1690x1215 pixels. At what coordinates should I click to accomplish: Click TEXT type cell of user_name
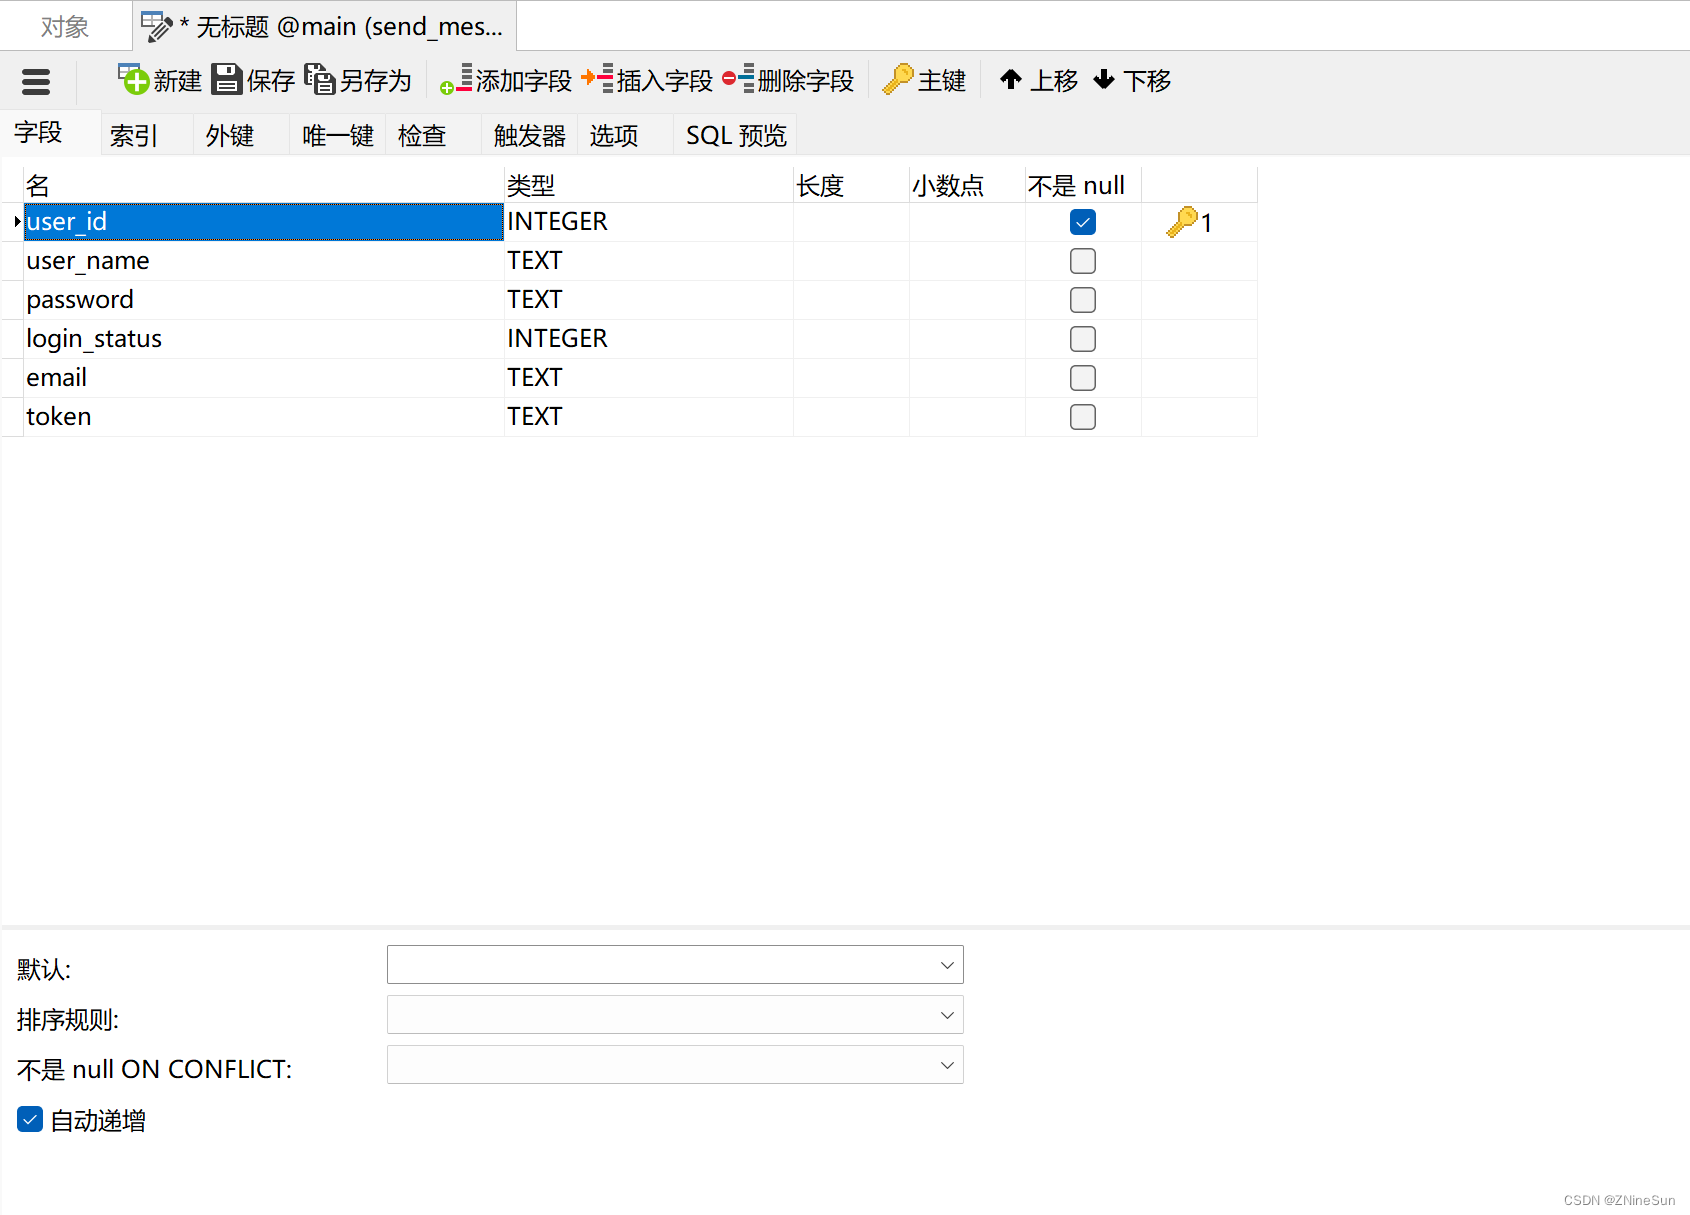[649, 261]
